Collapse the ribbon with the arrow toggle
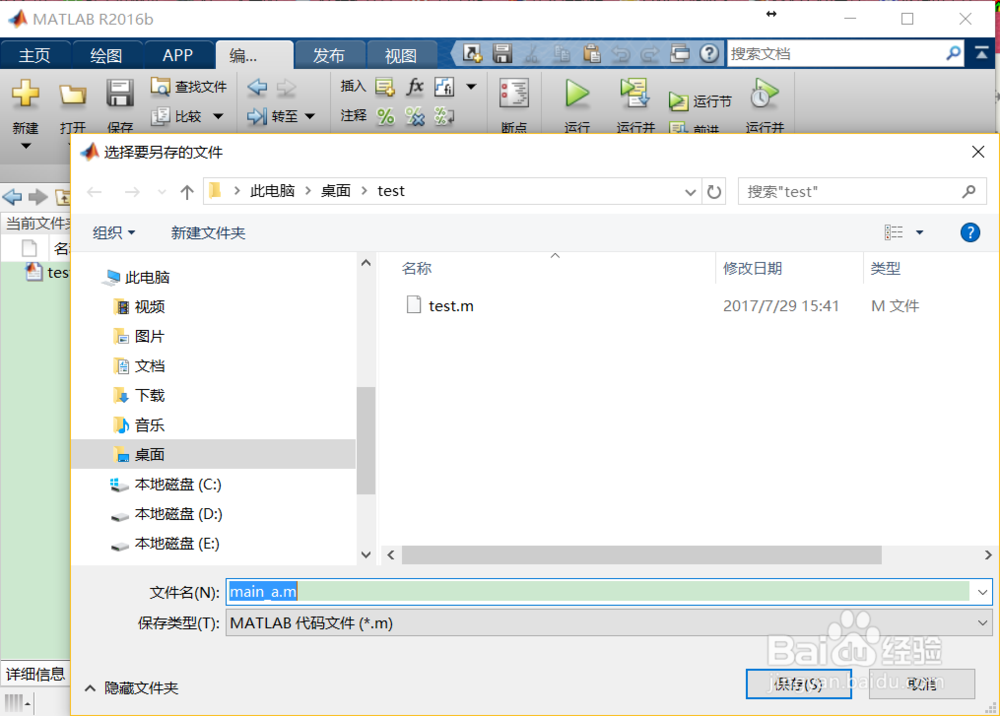 [x=984, y=53]
